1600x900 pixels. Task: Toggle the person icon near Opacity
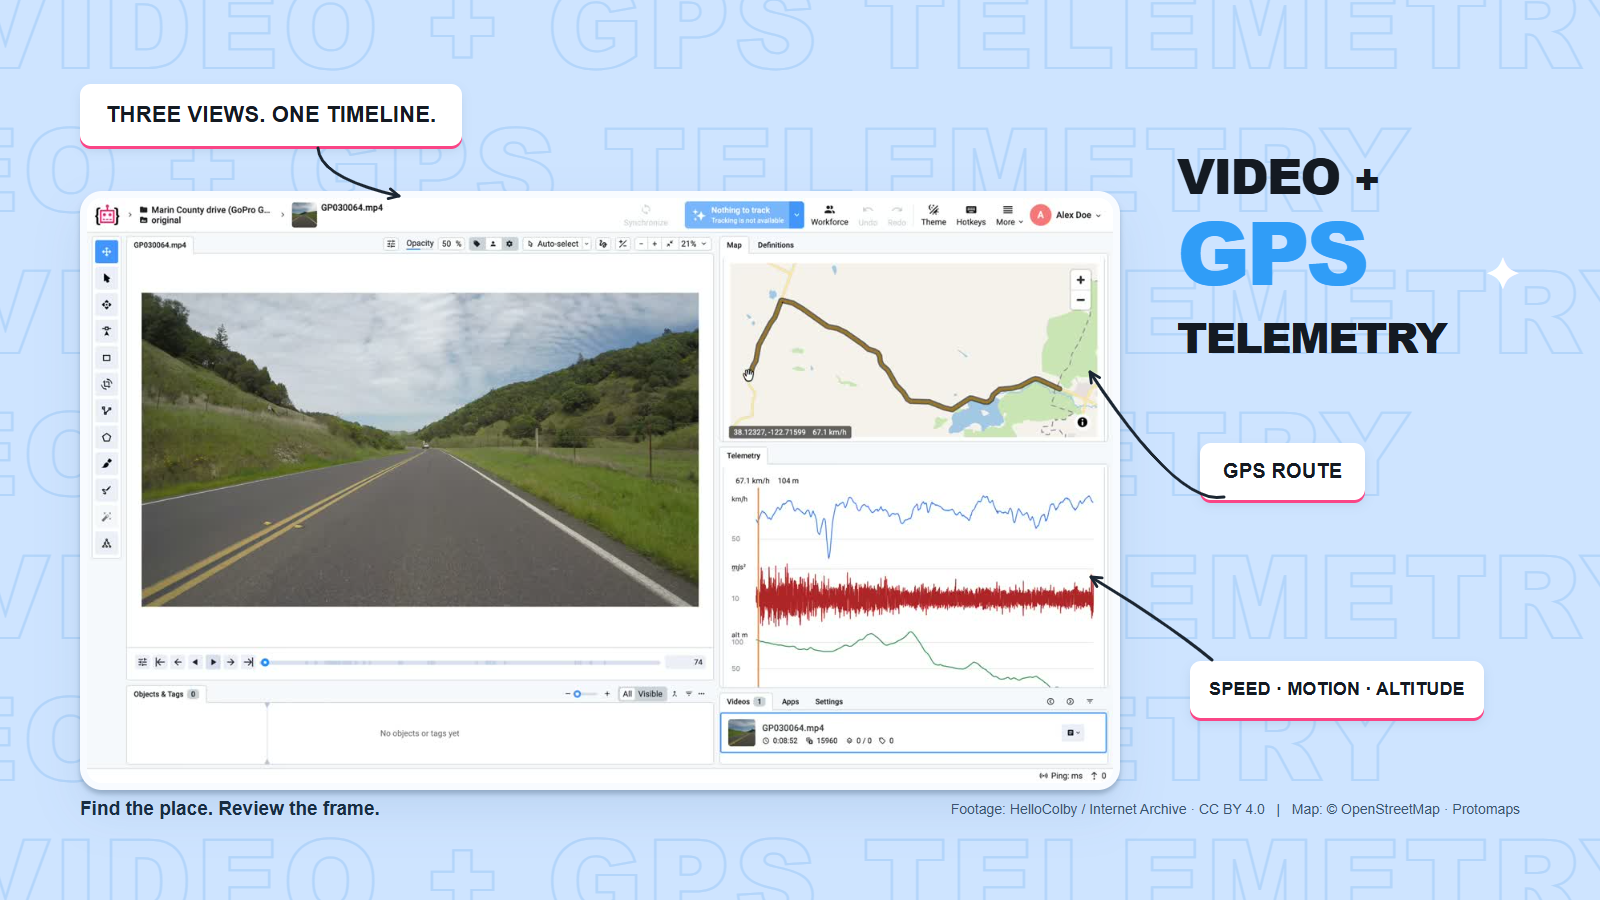[x=493, y=244]
